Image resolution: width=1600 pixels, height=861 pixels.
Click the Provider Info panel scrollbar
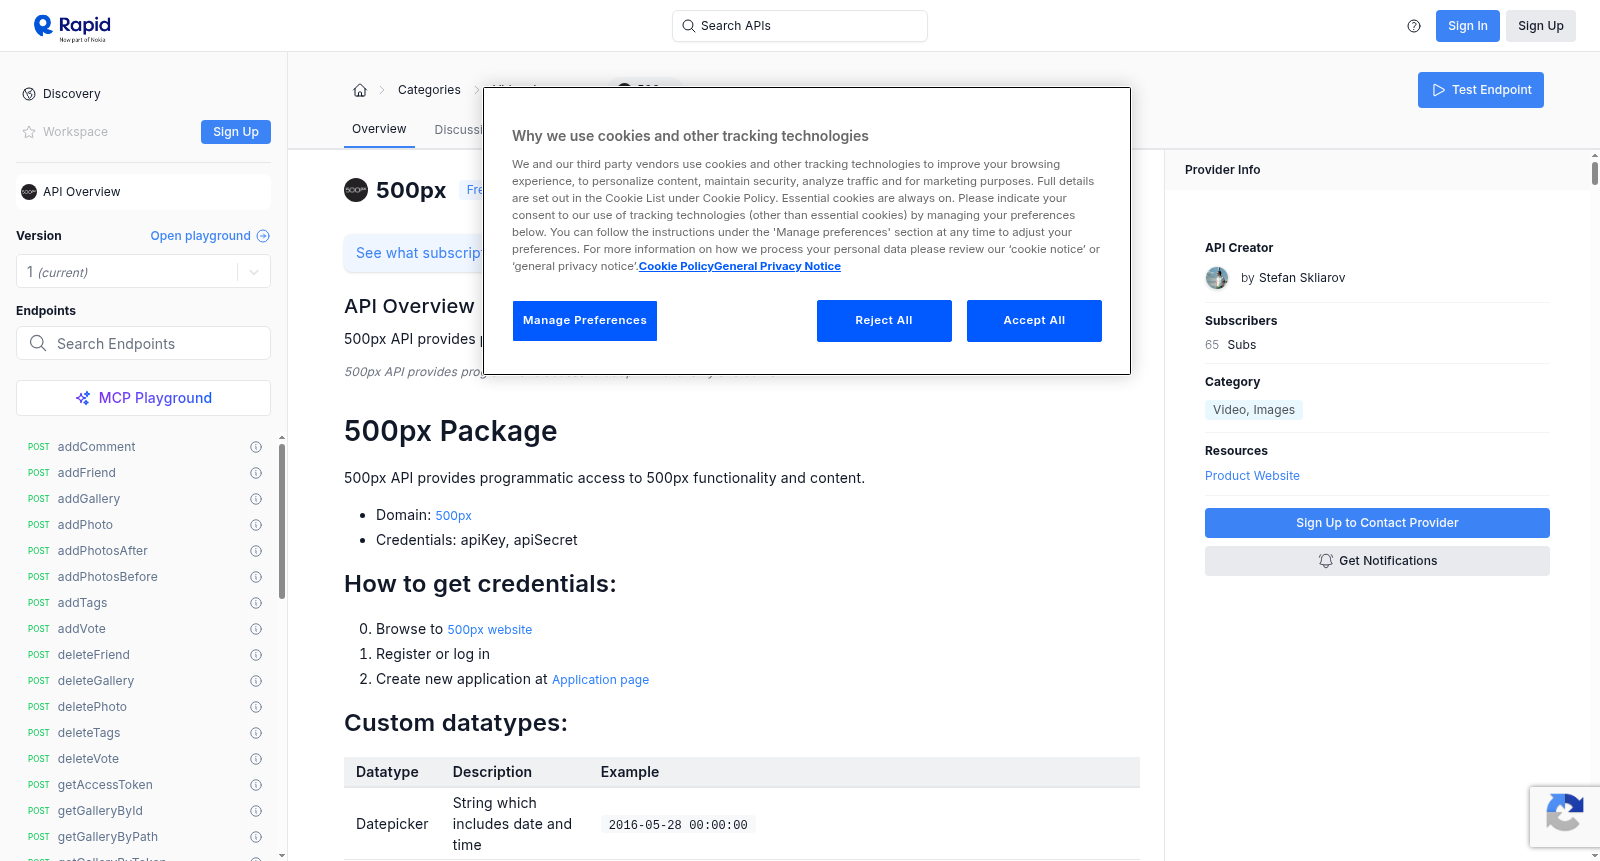[x=1594, y=172]
